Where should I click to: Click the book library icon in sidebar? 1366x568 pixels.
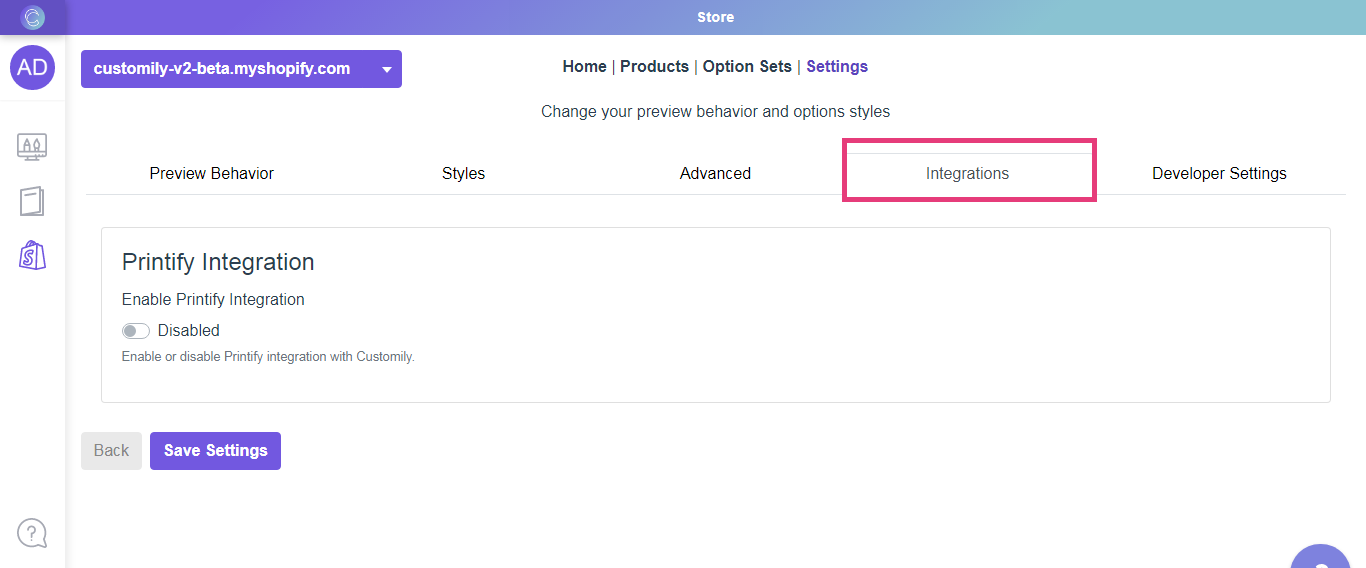pos(32,201)
